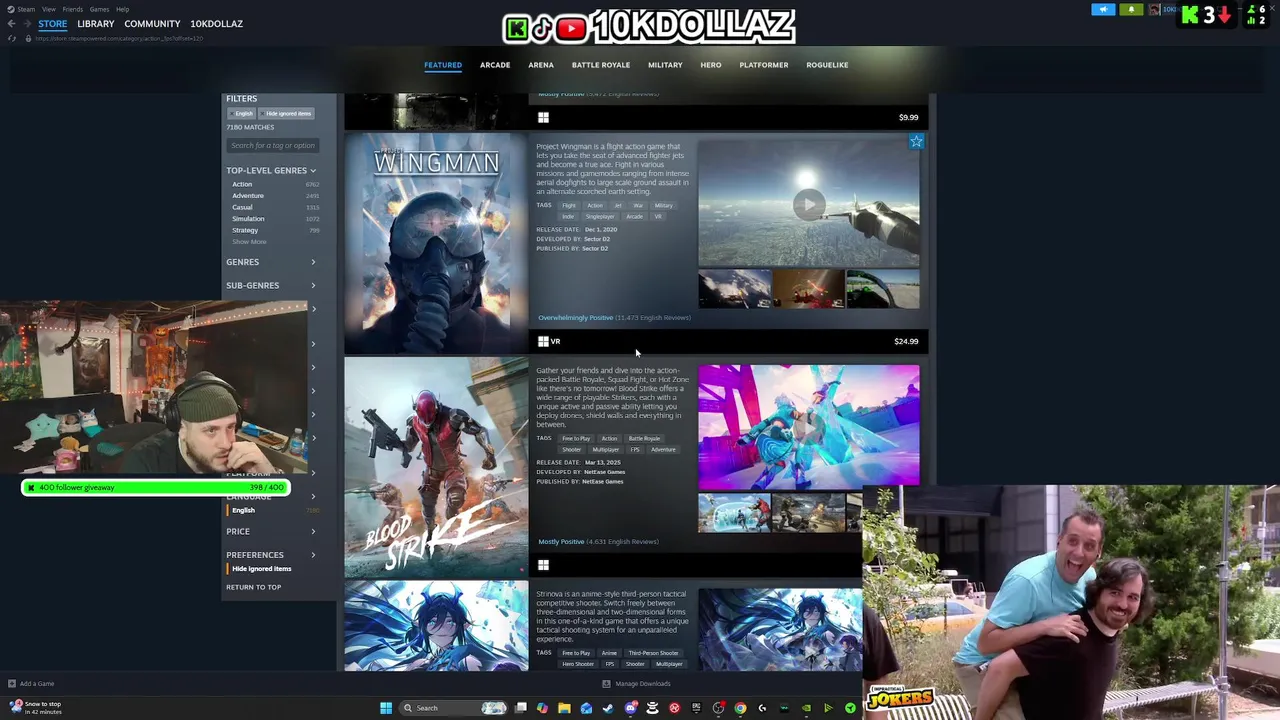Expand the Price filter section
Image resolution: width=1280 pixels, height=720 pixels.
313,531
